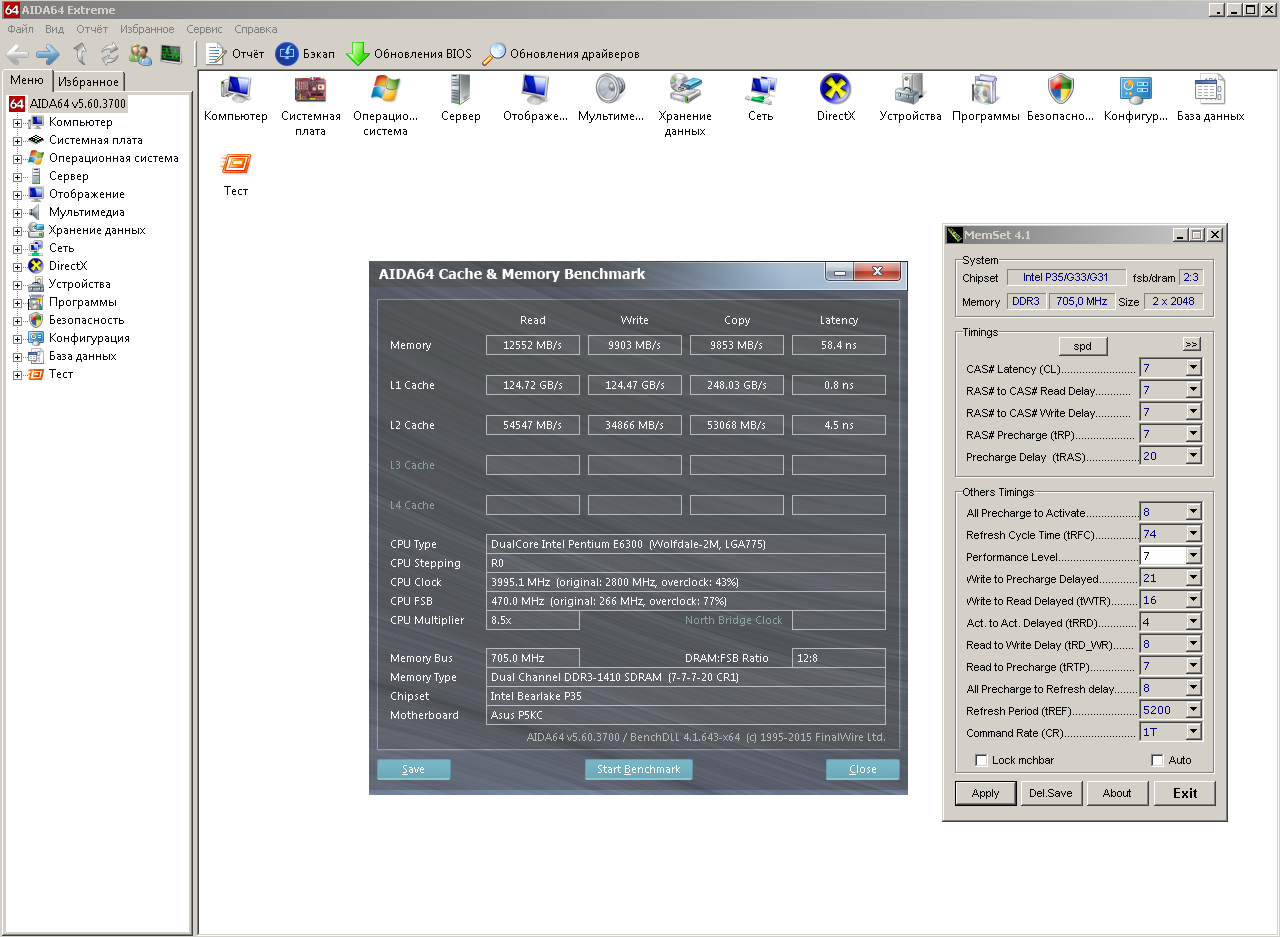The height and width of the screenshot is (937, 1280).
Task: Click the Apply button in MemSet
Action: (986, 793)
